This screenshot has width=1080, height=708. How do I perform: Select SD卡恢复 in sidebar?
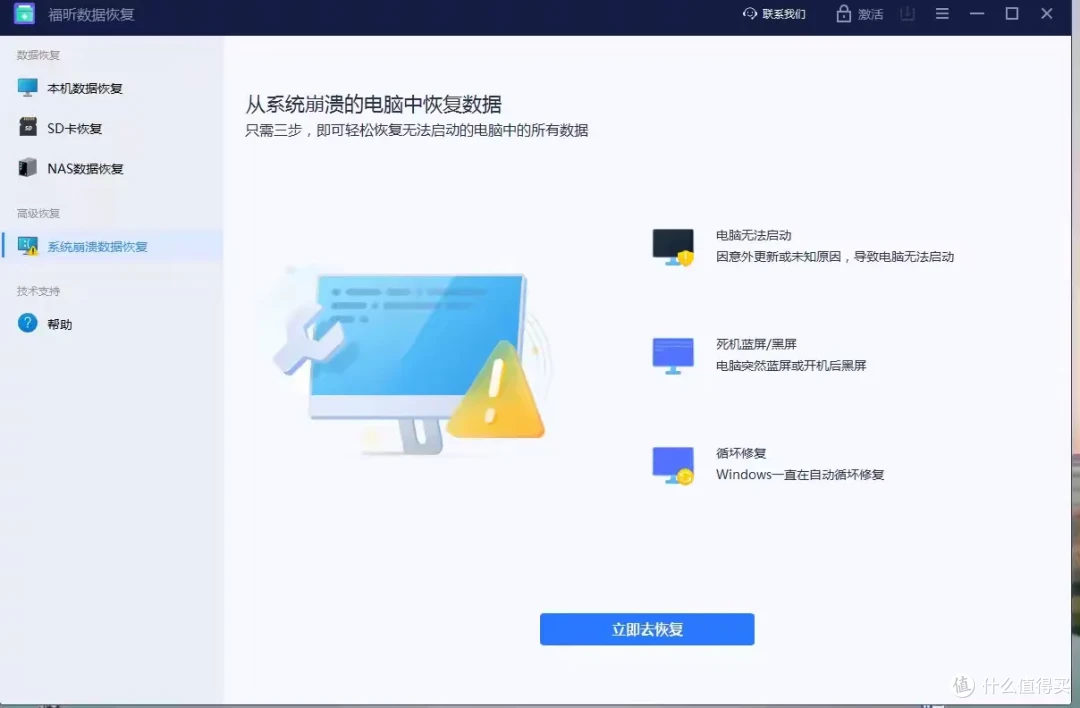pos(112,128)
